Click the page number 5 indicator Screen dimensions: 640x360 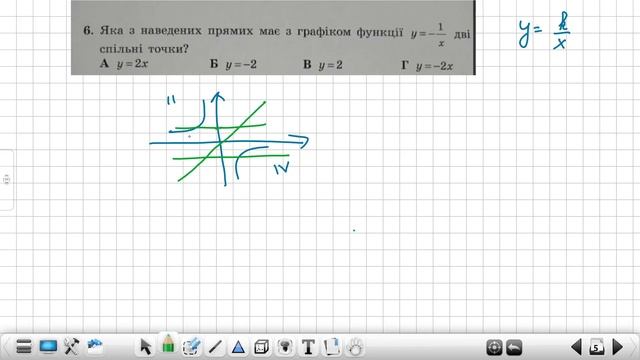[x=597, y=347]
